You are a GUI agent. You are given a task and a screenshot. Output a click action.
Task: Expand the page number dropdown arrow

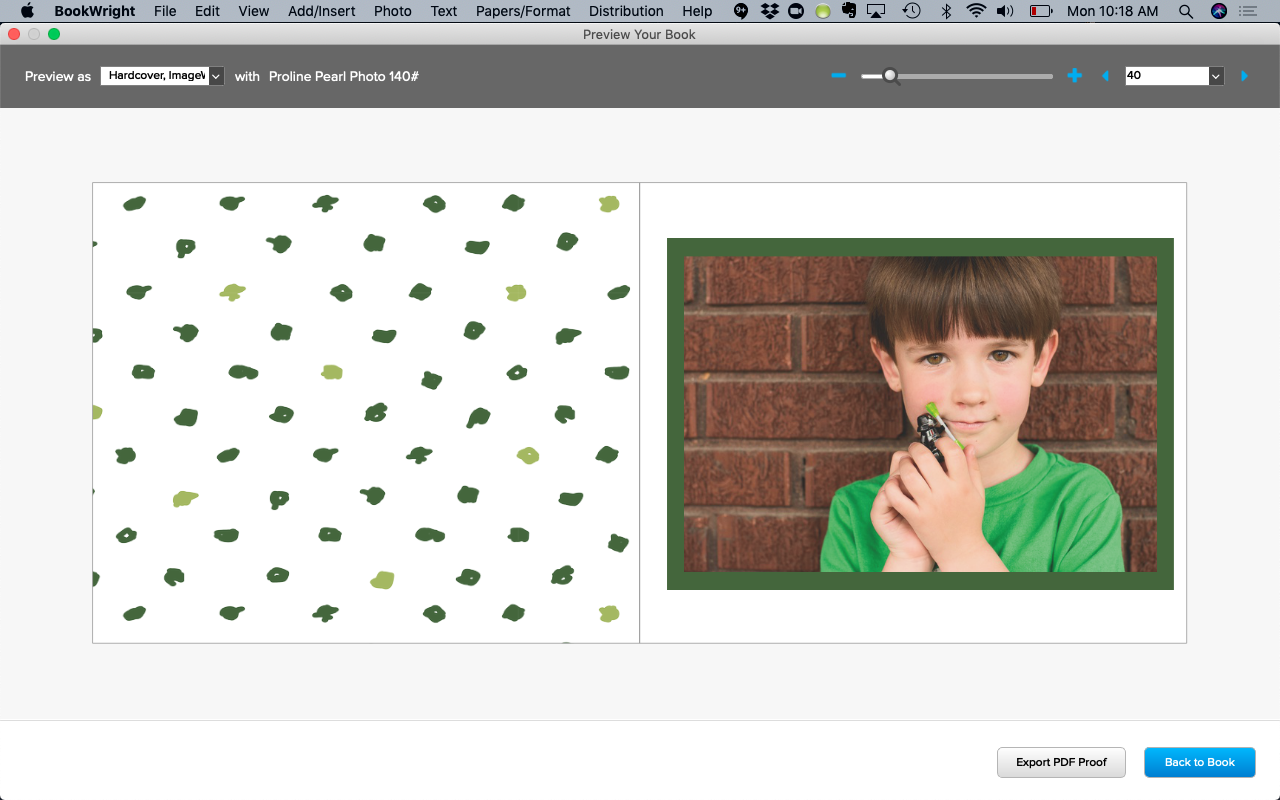1216,76
